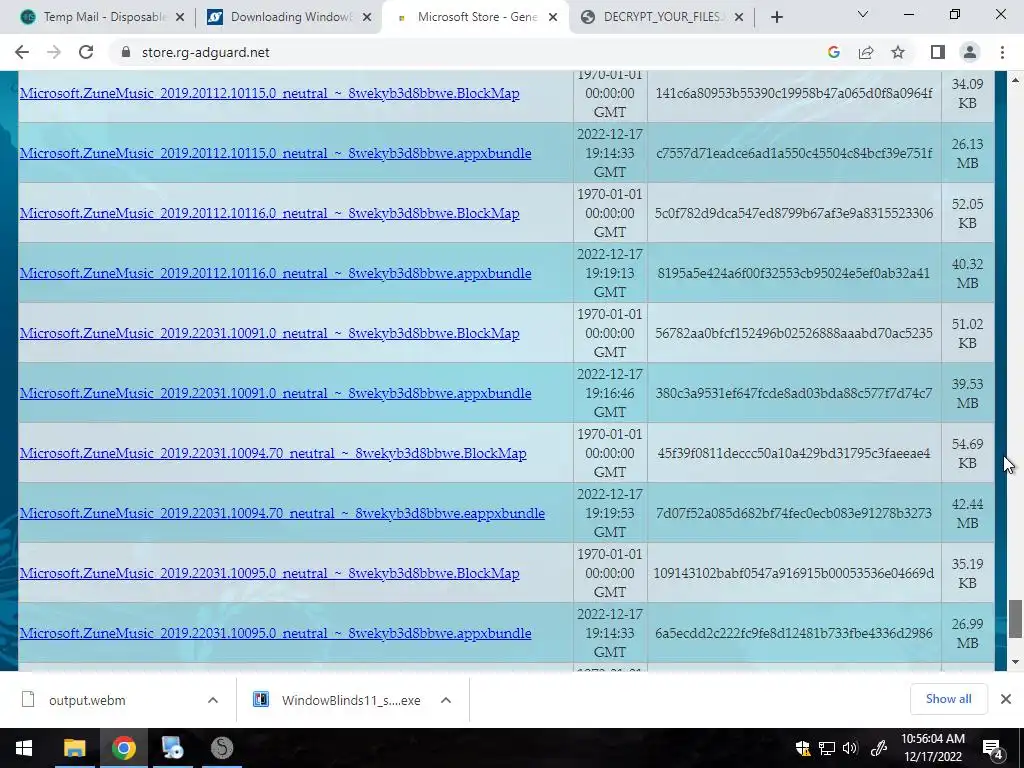Reload the current page
This screenshot has width=1024, height=768.
point(86,52)
